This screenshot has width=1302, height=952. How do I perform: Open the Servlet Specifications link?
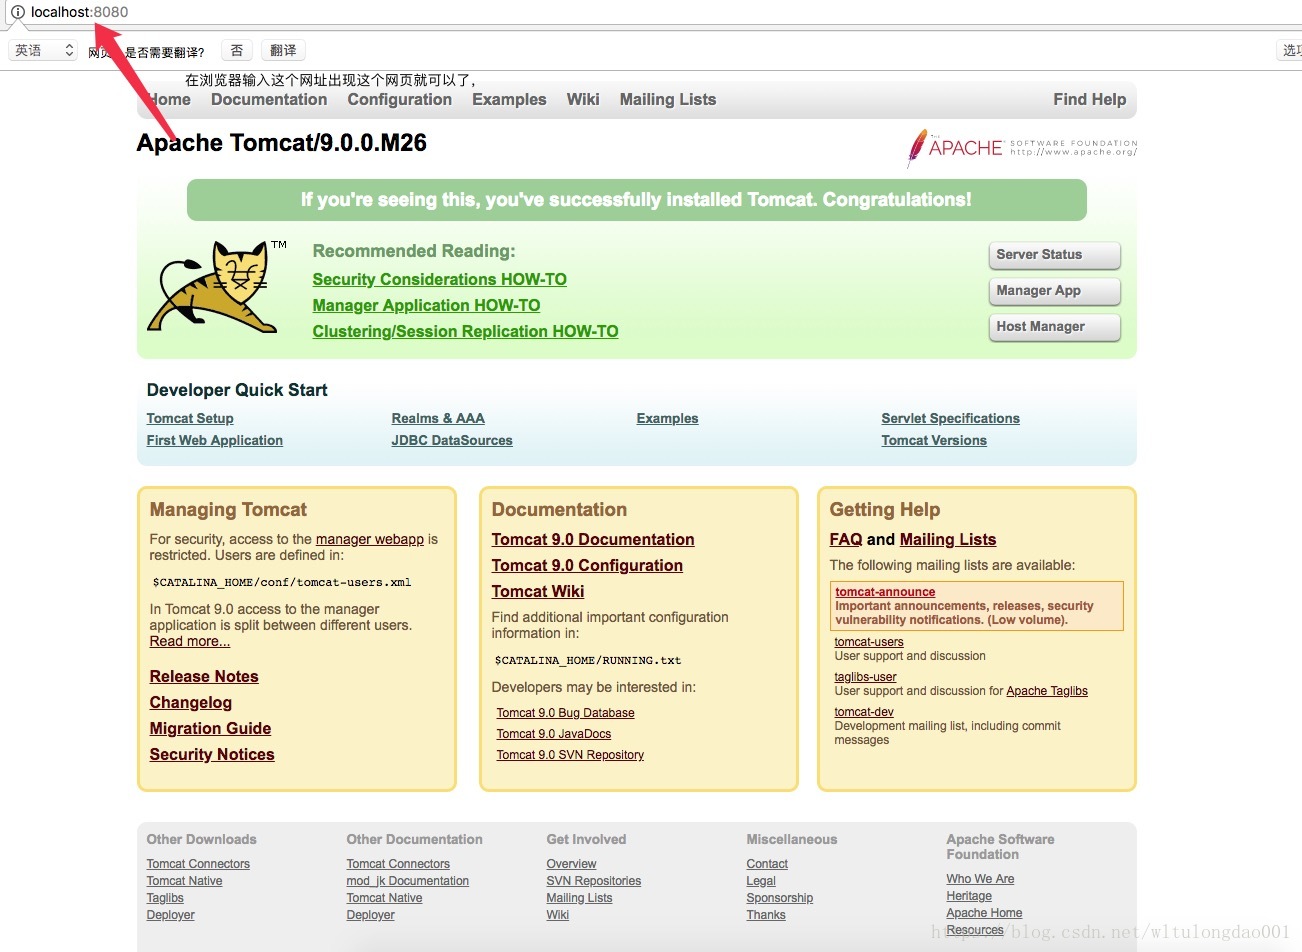[950, 418]
